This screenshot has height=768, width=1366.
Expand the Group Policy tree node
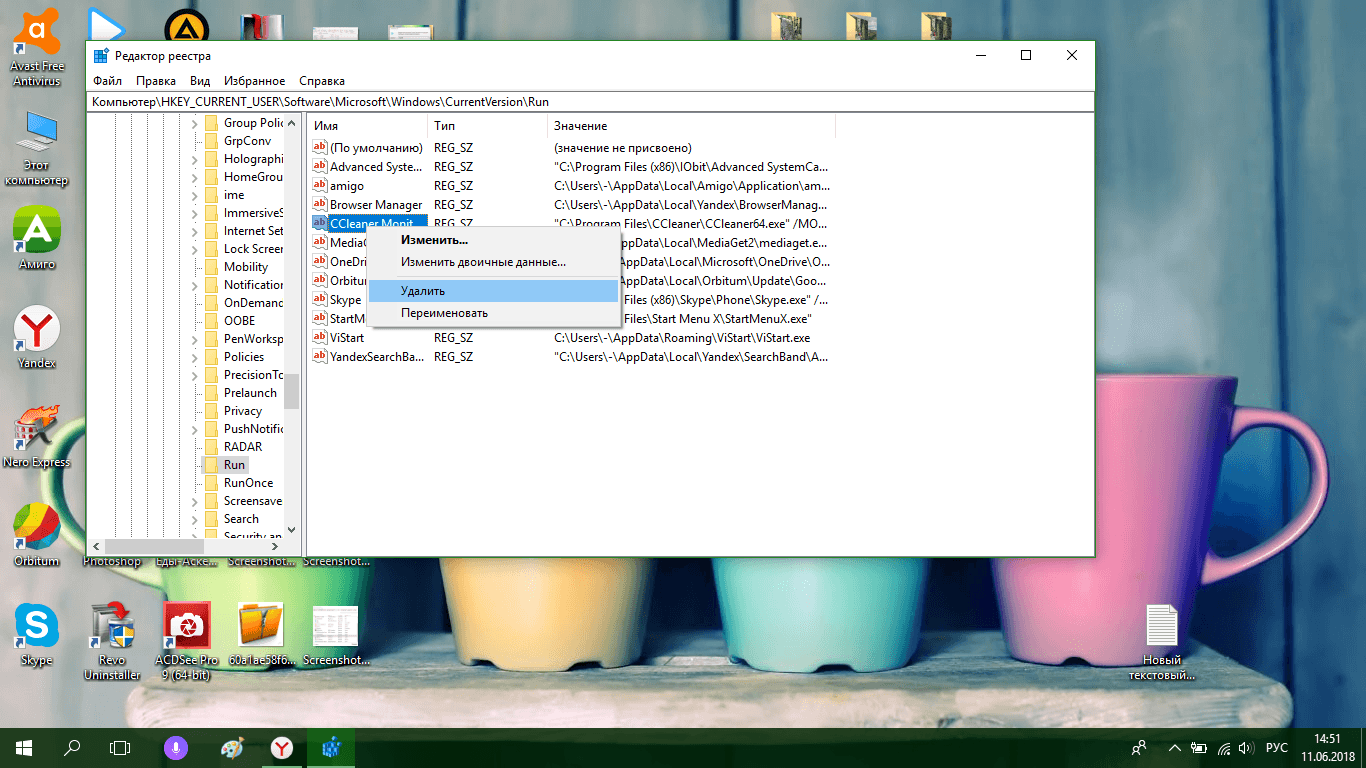[195, 123]
